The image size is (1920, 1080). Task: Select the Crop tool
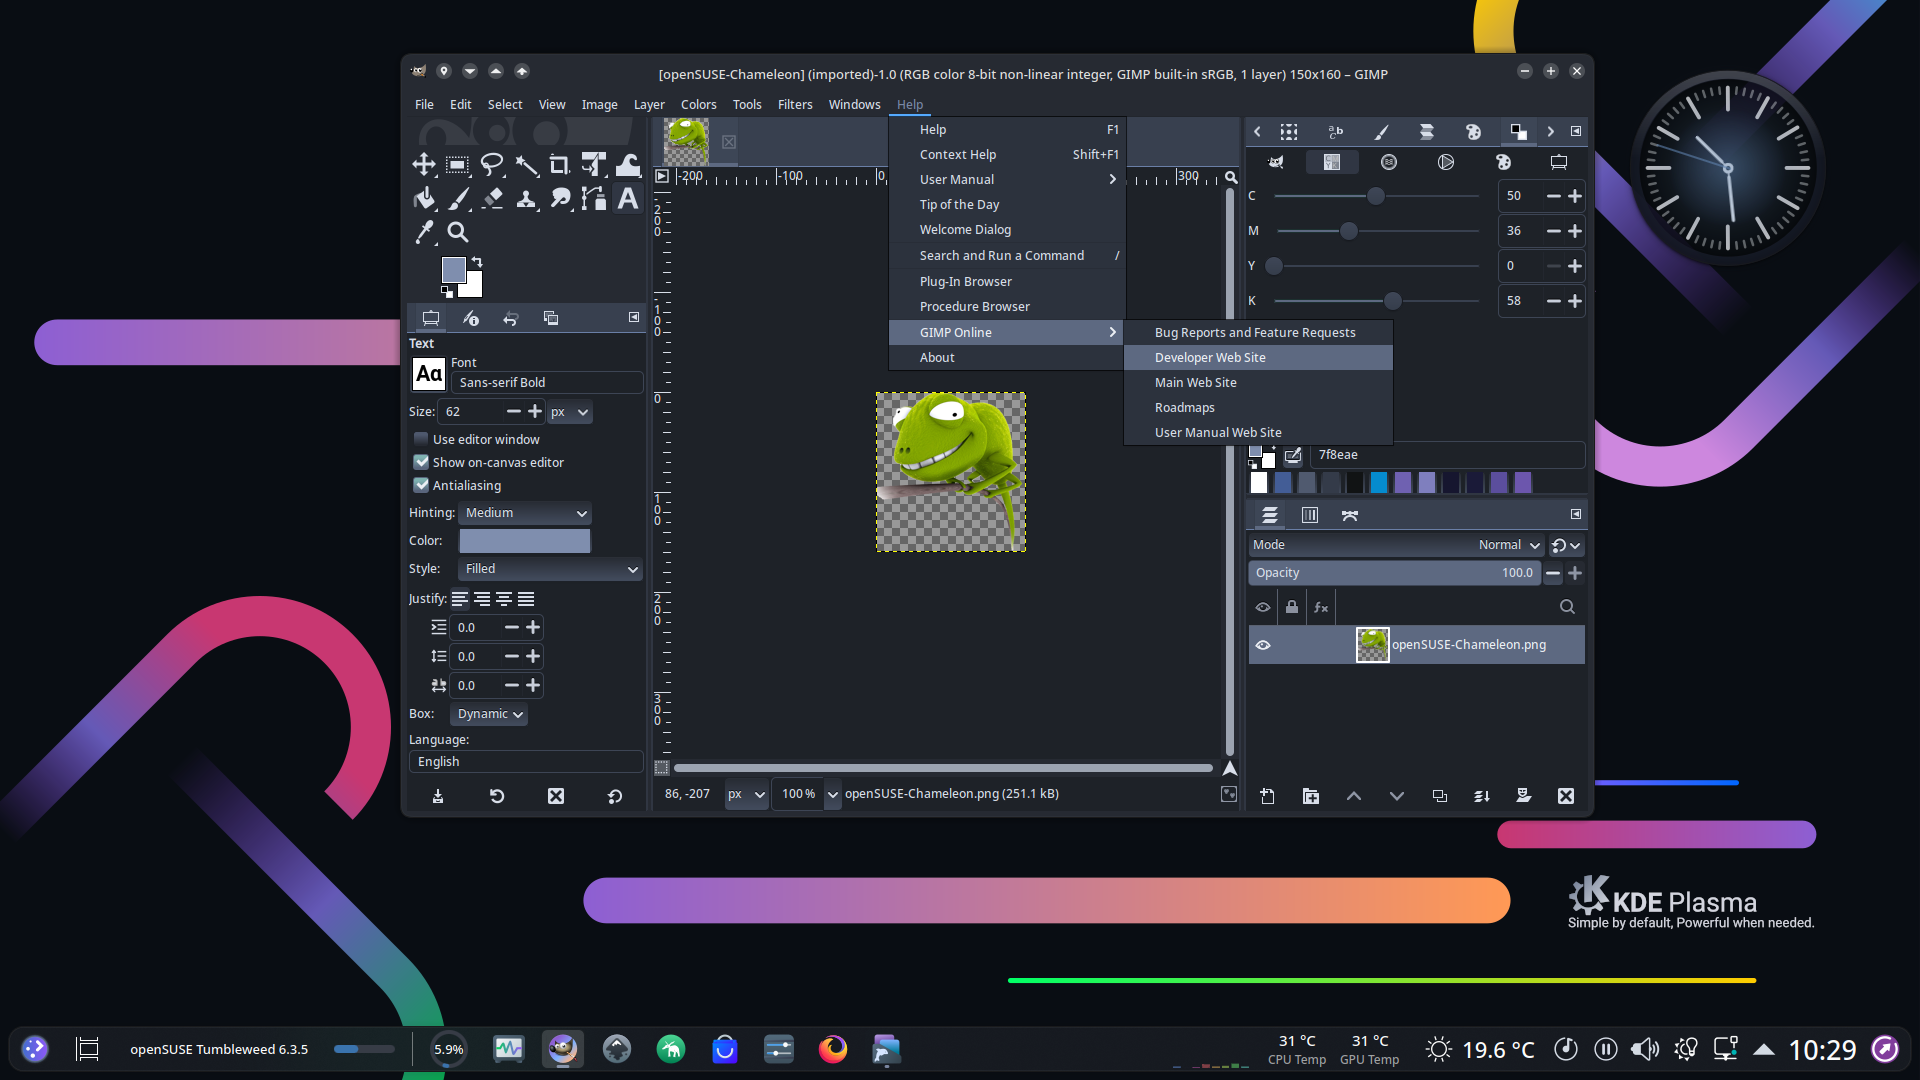560,165
